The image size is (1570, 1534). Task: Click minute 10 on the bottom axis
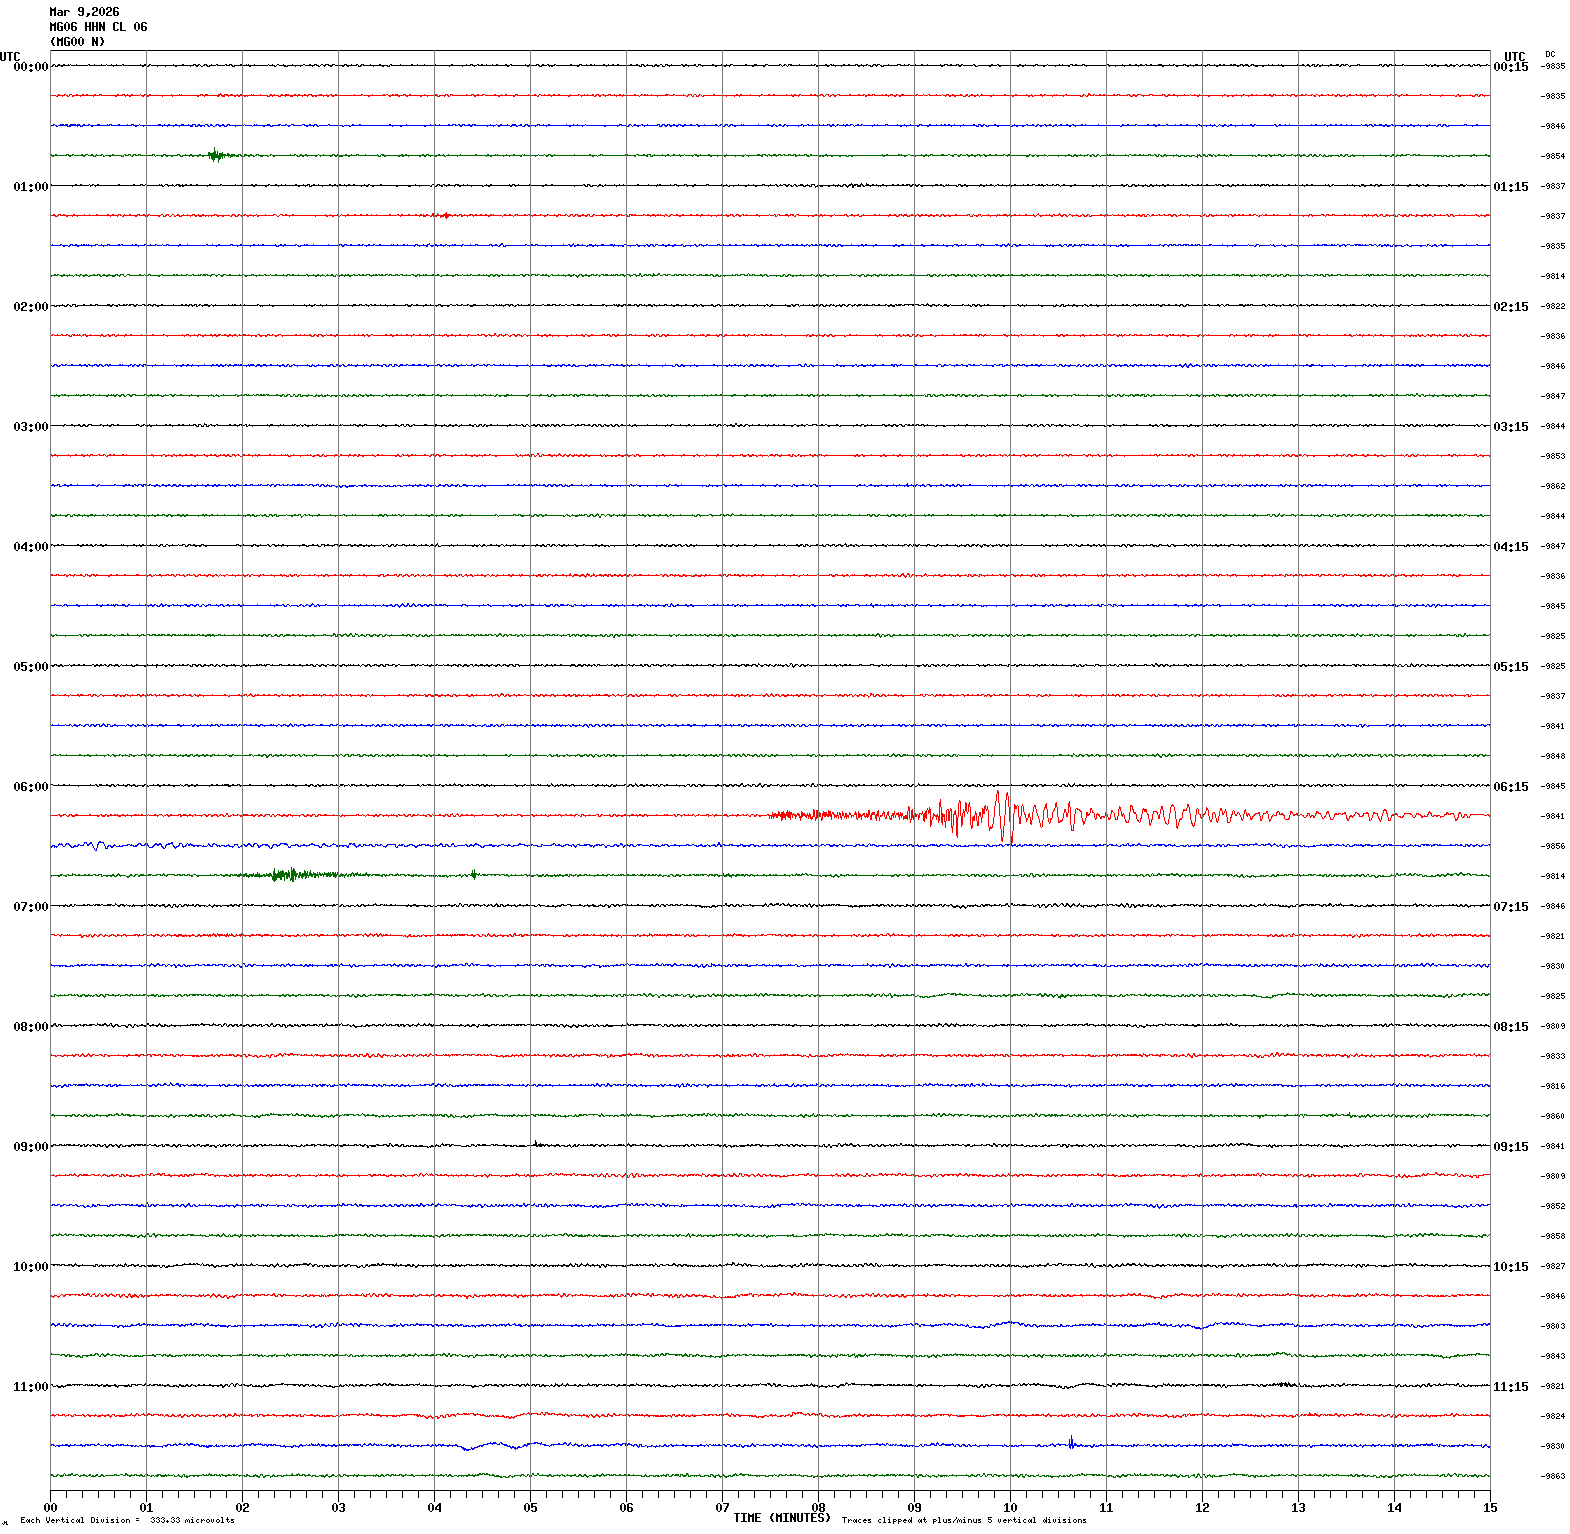tap(1010, 1508)
